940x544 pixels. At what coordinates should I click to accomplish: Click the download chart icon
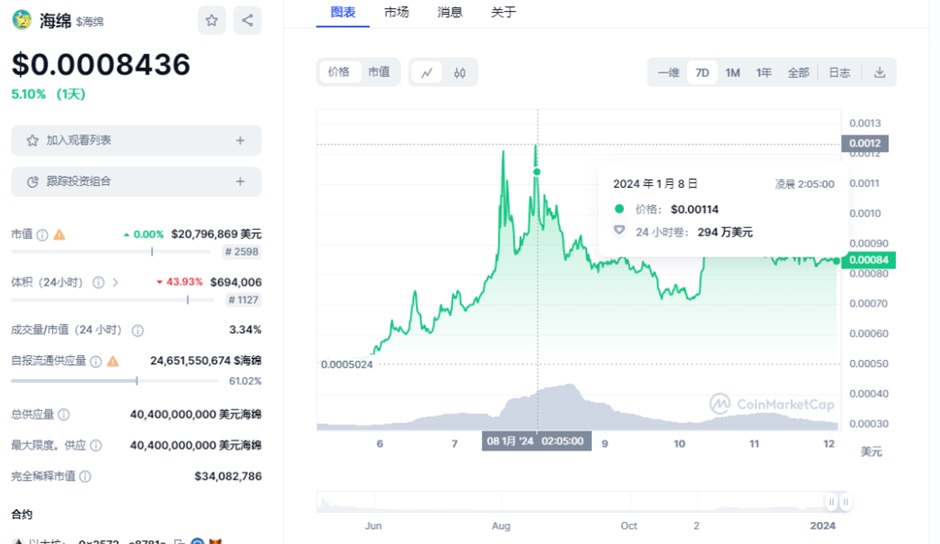click(880, 72)
